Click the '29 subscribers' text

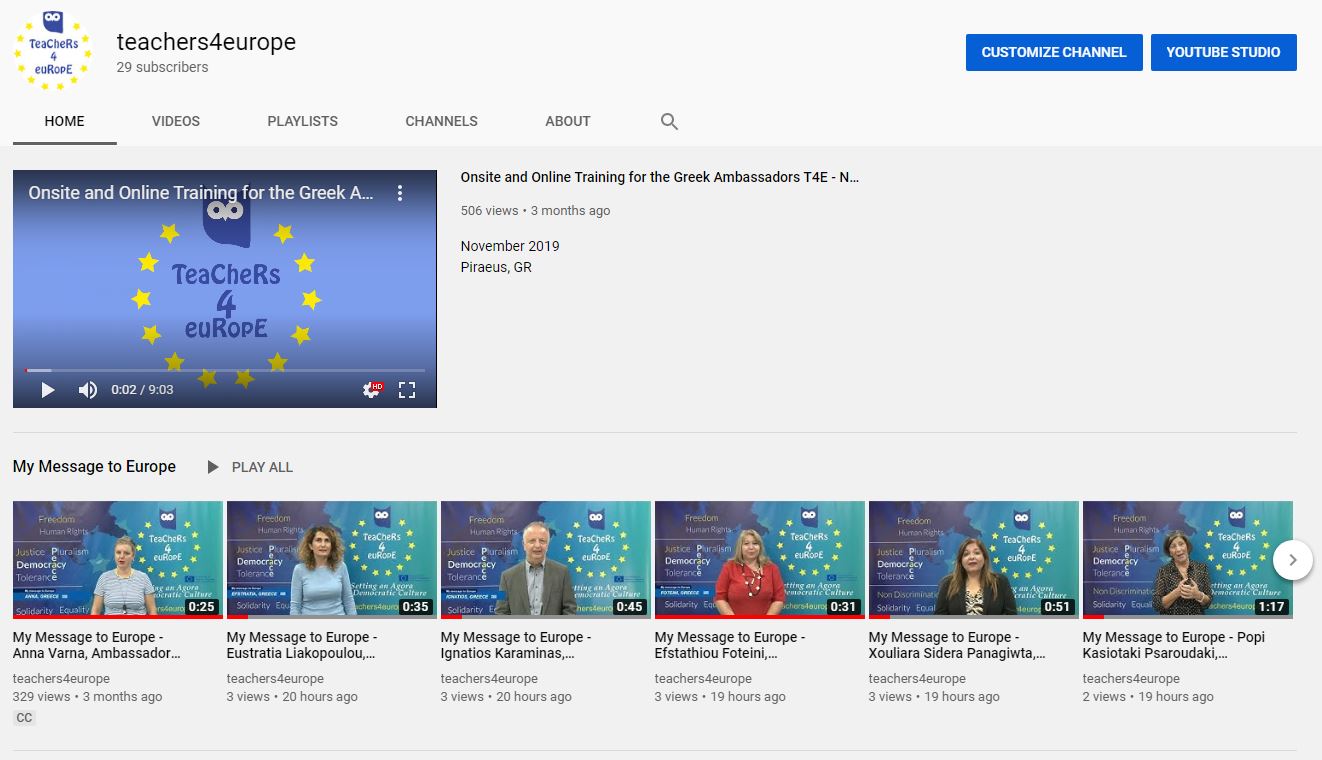click(163, 67)
